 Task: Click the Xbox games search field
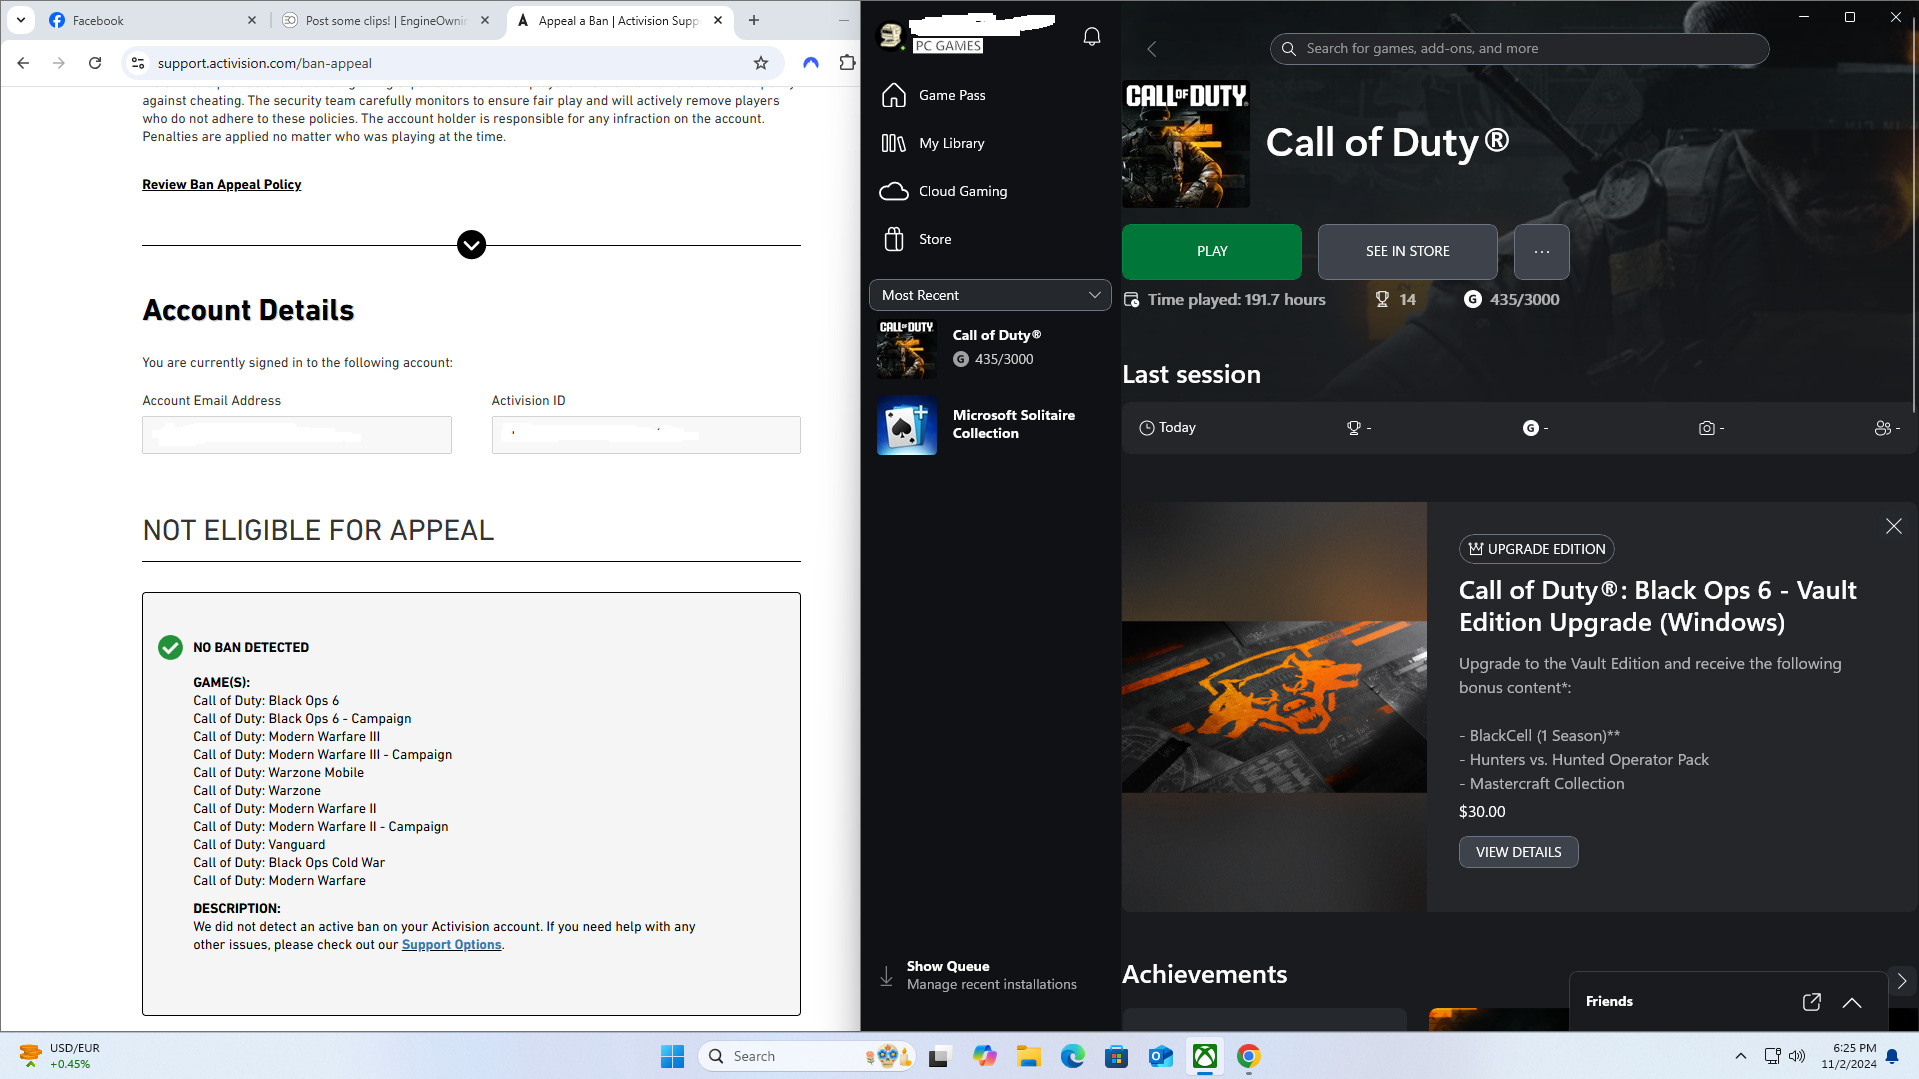click(x=1519, y=49)
